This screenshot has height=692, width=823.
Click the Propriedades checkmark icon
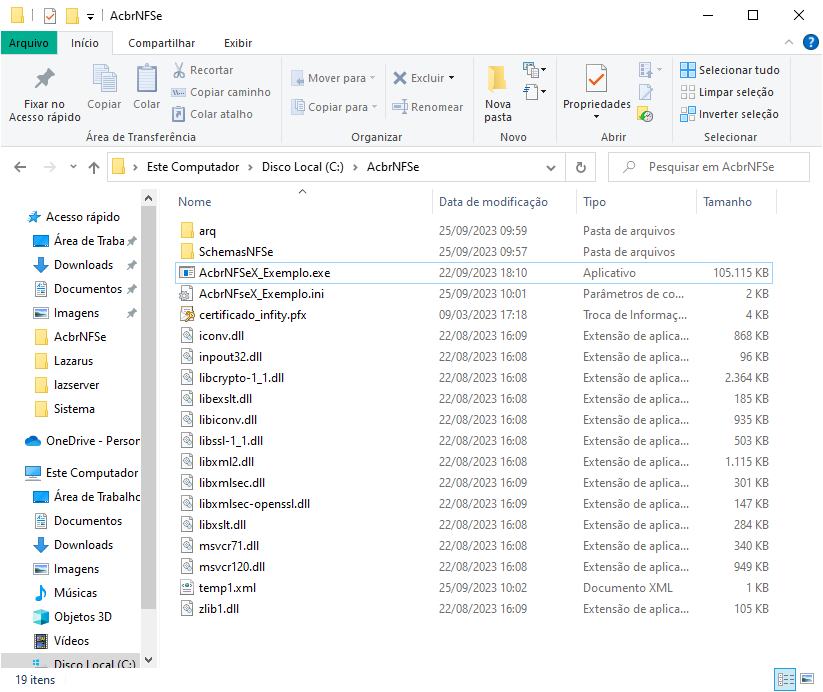[597, 79]
